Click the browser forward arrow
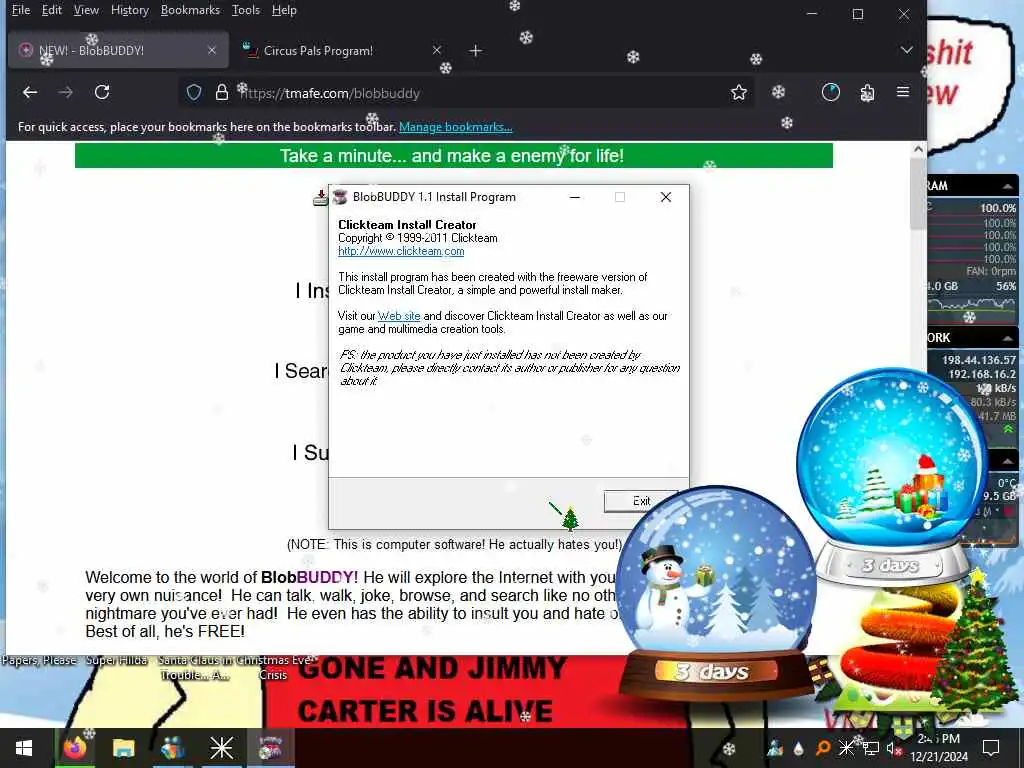The height and width of the screenshot is (768, 1024). coord(66,93)
